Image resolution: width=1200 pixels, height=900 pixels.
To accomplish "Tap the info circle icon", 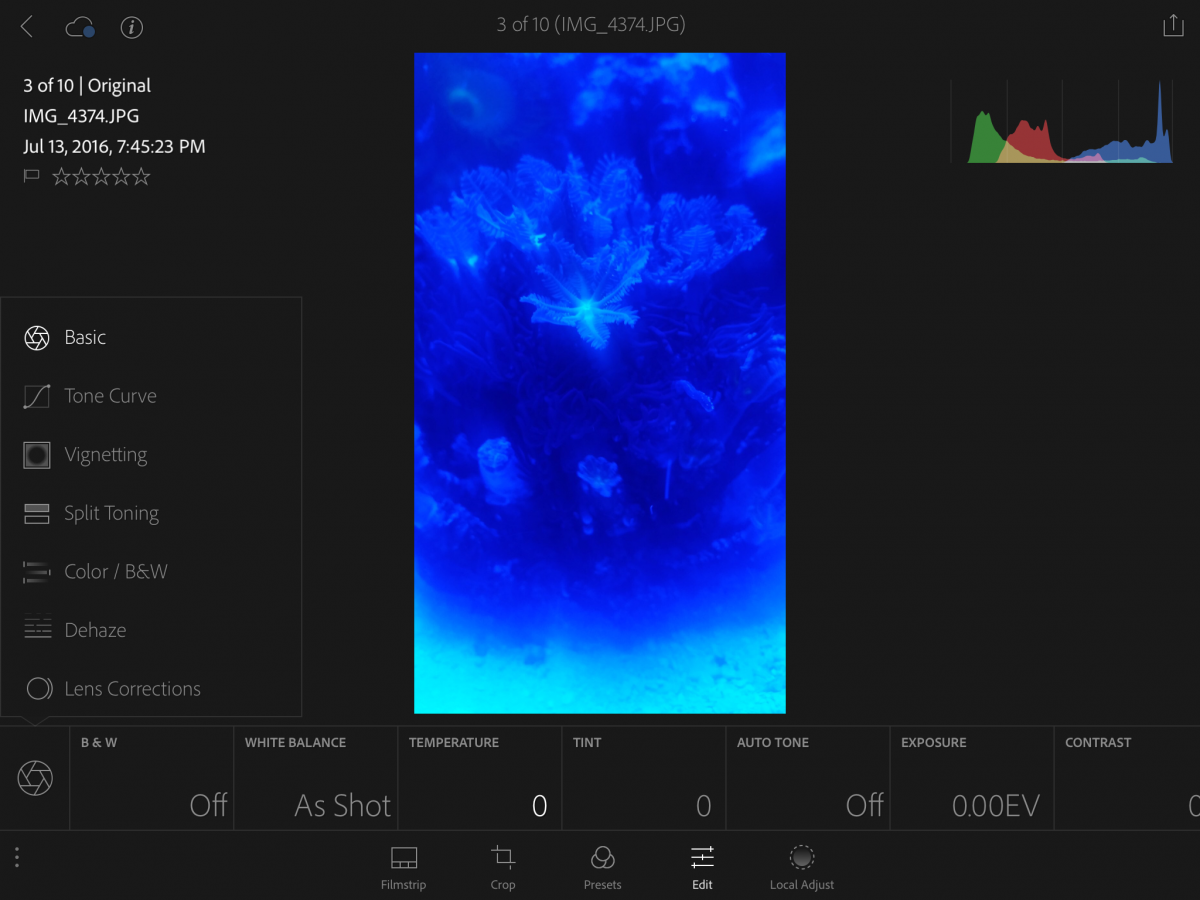I will (x=131, y=27).
